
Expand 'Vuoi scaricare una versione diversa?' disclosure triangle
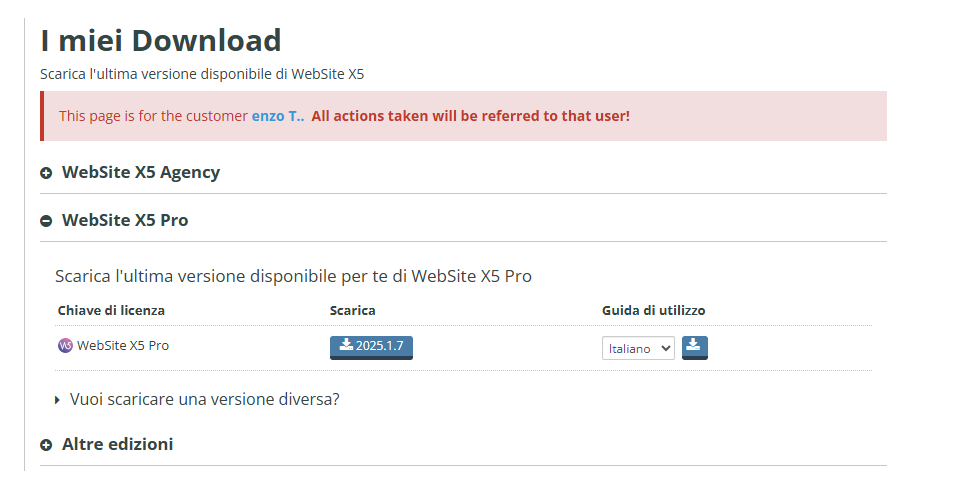tap(57, 400)
